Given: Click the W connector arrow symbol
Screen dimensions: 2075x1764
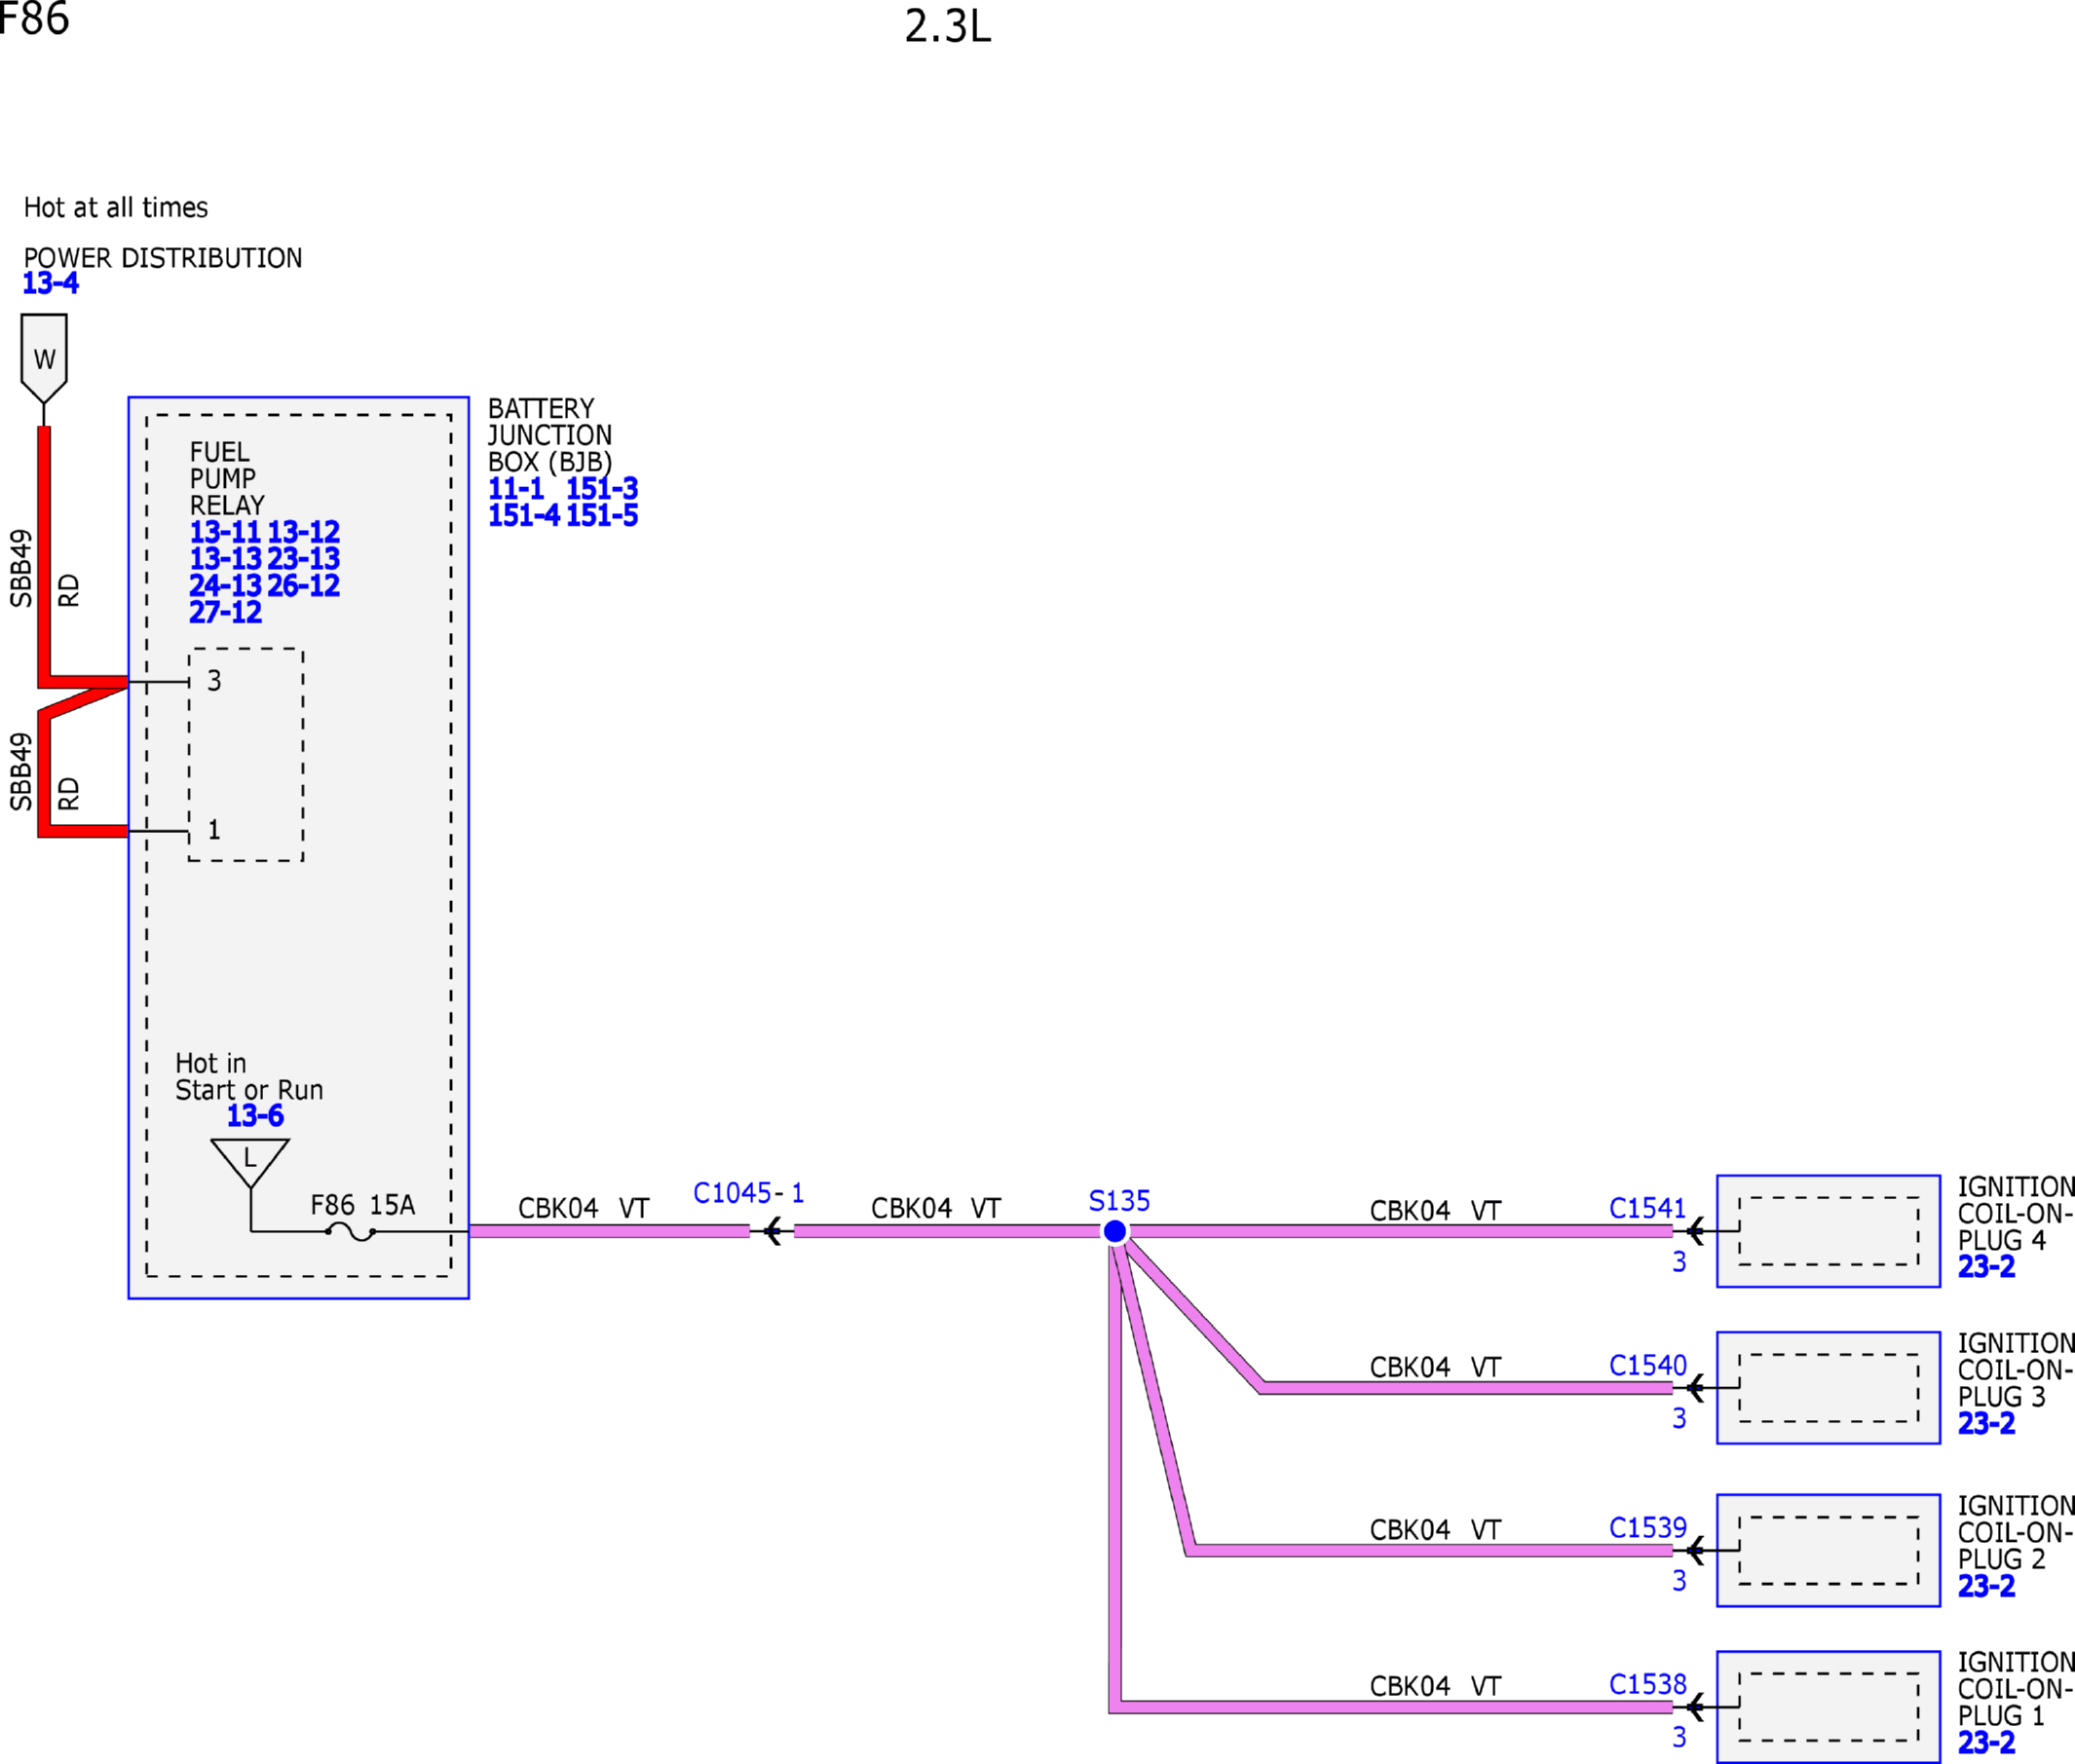Looking at the screenshot, I should click(44, 359).
